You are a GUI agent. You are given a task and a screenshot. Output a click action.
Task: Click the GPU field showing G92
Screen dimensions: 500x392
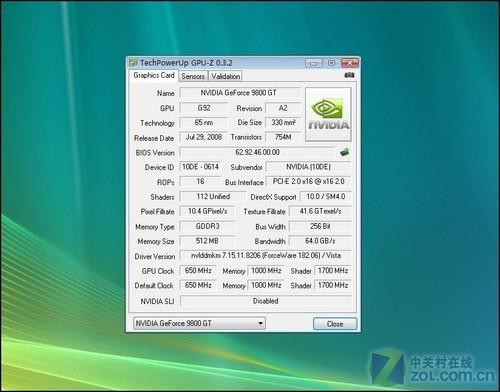coord(204,108)
